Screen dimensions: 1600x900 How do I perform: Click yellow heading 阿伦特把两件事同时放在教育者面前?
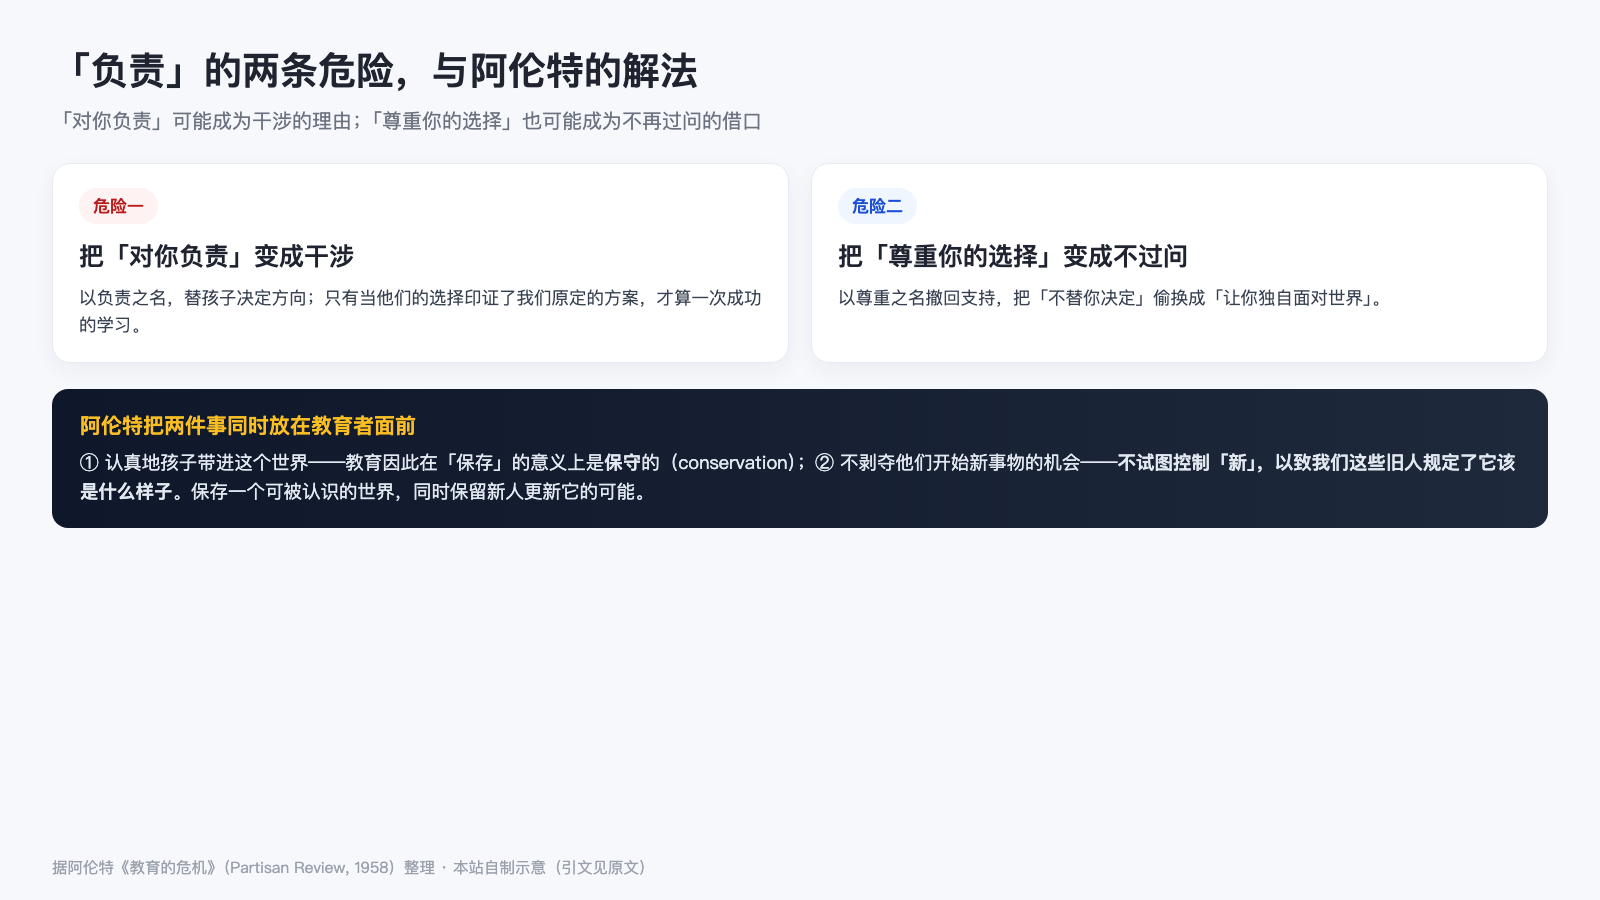[x=248, y=426]
